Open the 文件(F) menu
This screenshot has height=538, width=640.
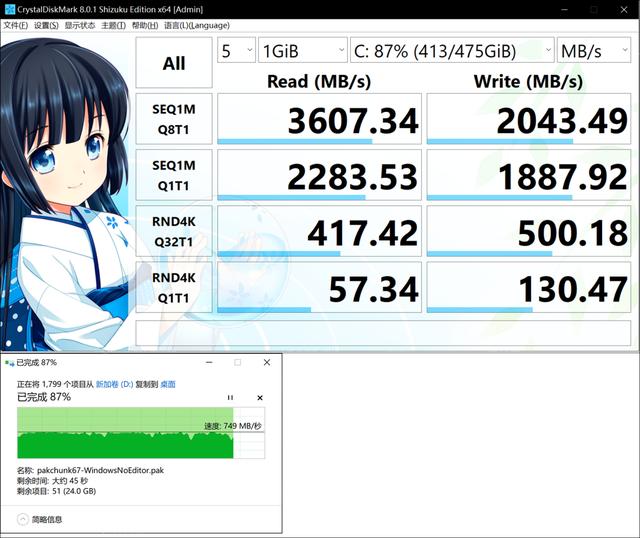coord(16,25)
